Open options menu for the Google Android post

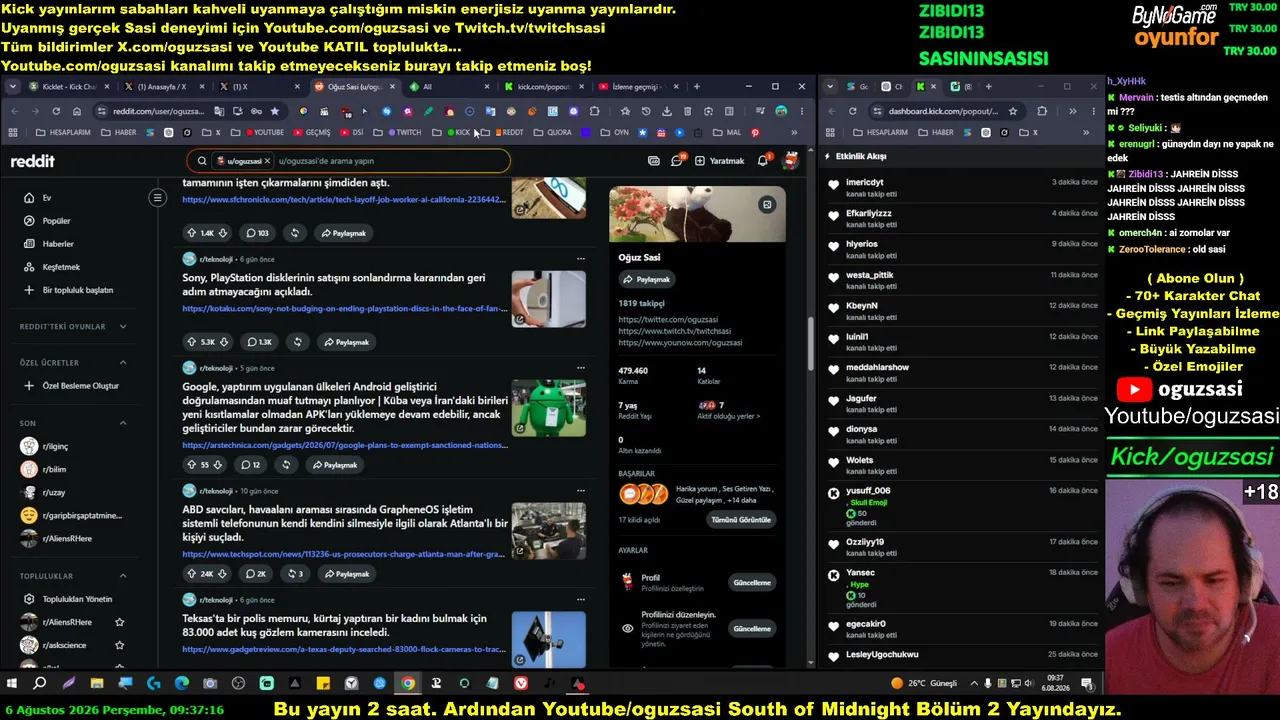click(x=580, y=368)
